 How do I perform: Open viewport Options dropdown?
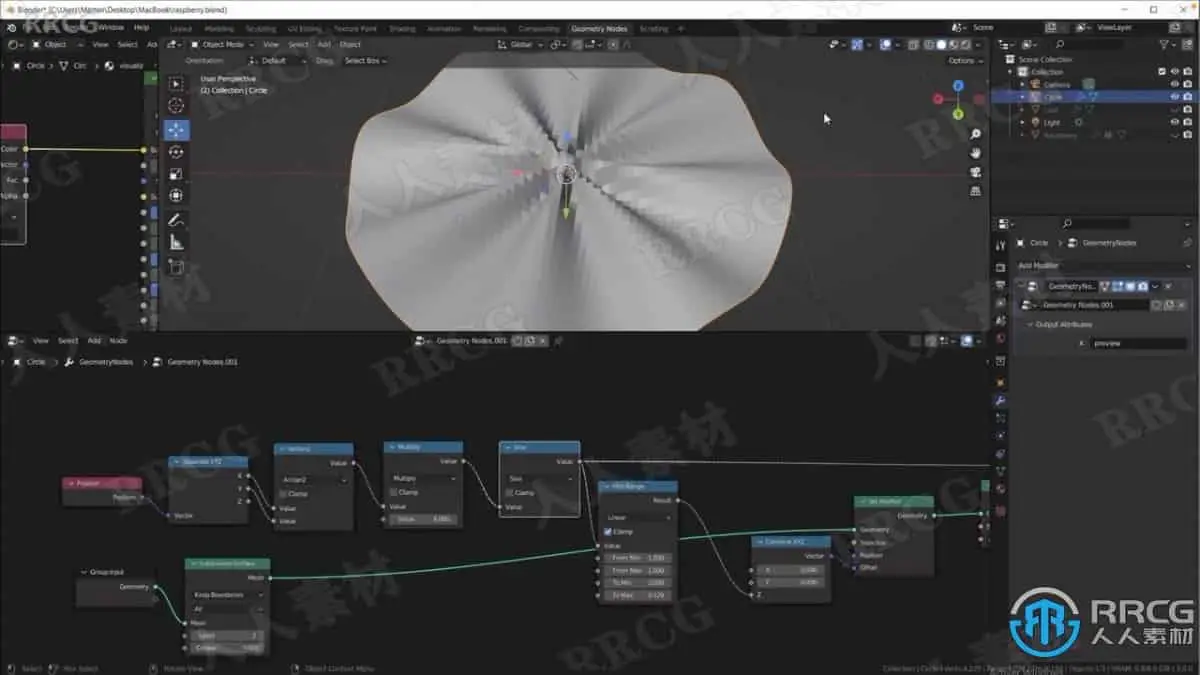(964, 61)
